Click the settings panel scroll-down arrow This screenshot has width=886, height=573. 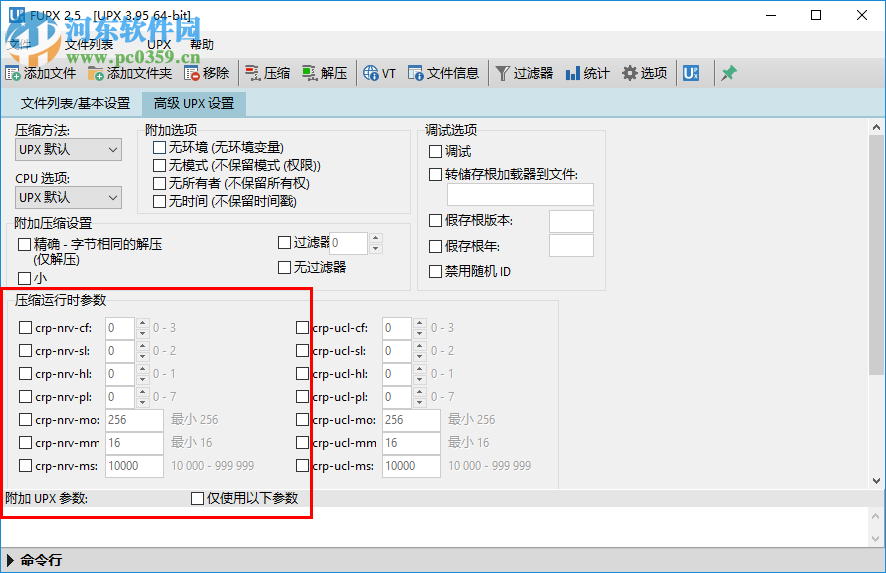pyautogui.click(x=876, y=481)
